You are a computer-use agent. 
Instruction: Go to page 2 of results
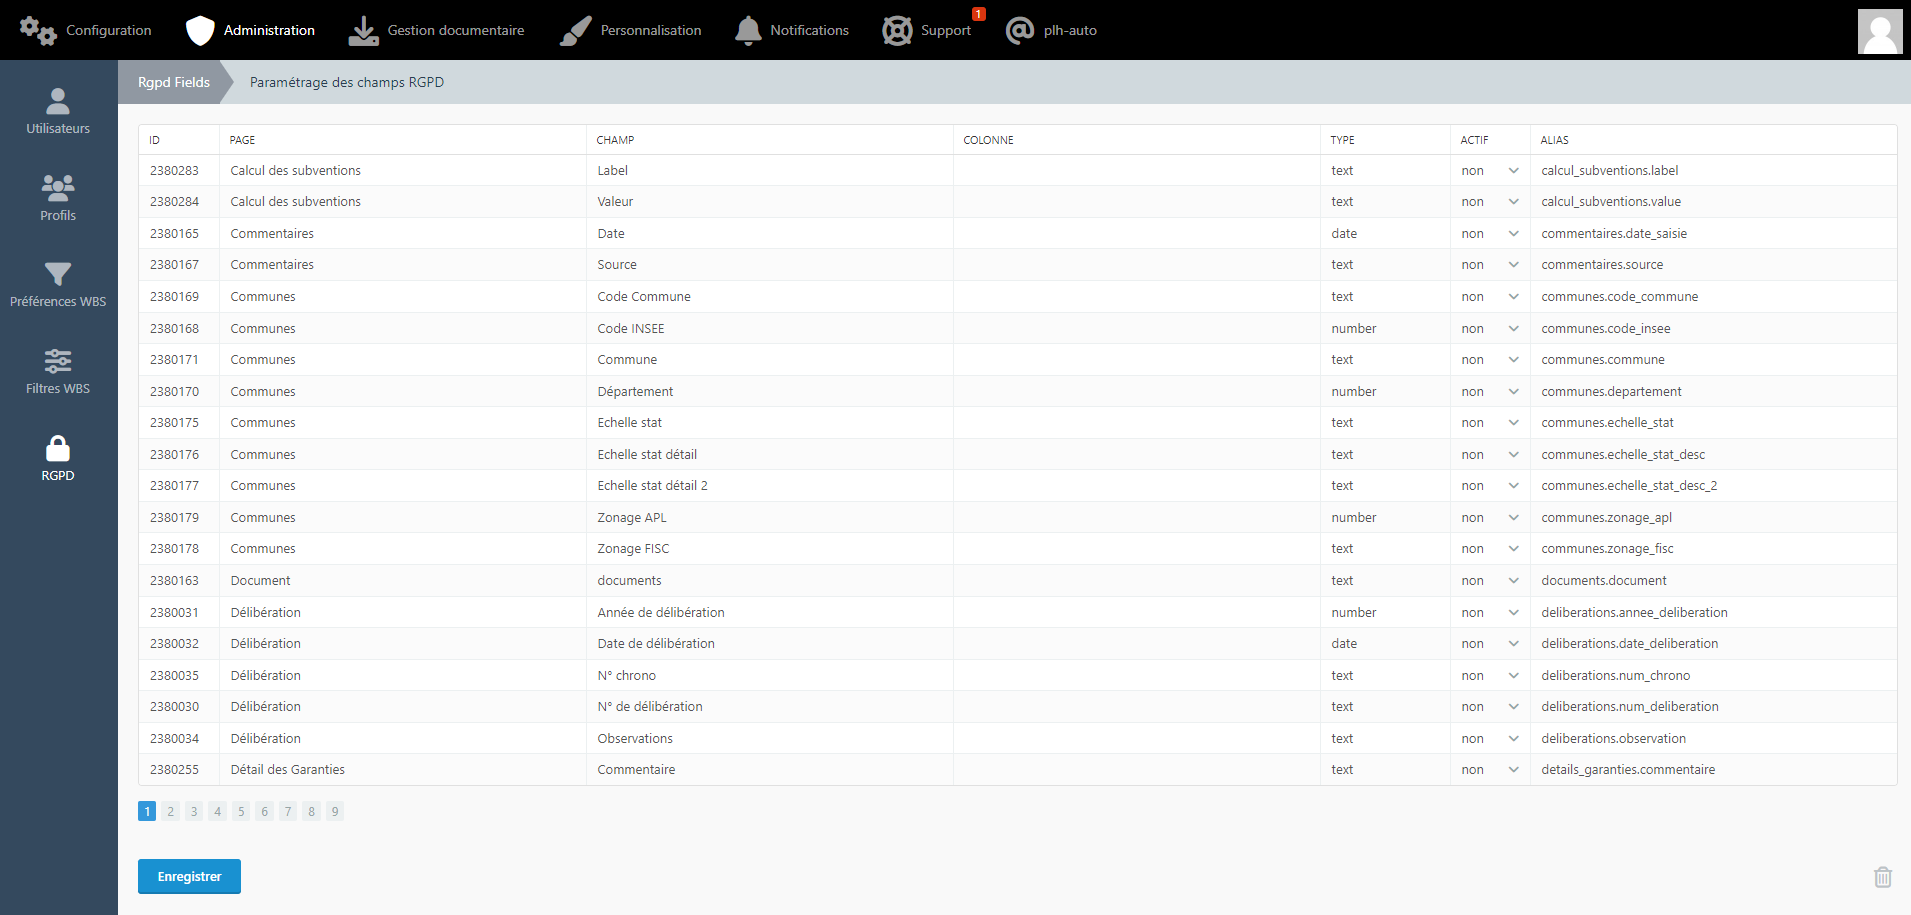pos(171,811)
